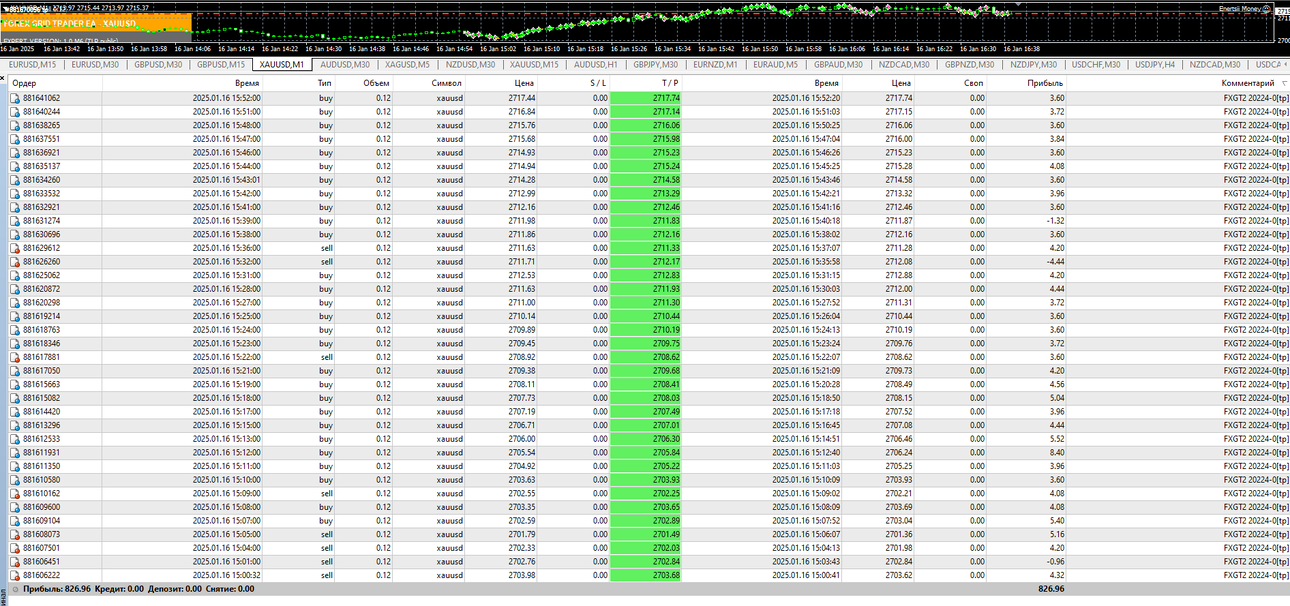Select the order icon for 881609104
The width and height of the screenshot is (1290, 606).
pyautogui.click(x=15, y=520)
